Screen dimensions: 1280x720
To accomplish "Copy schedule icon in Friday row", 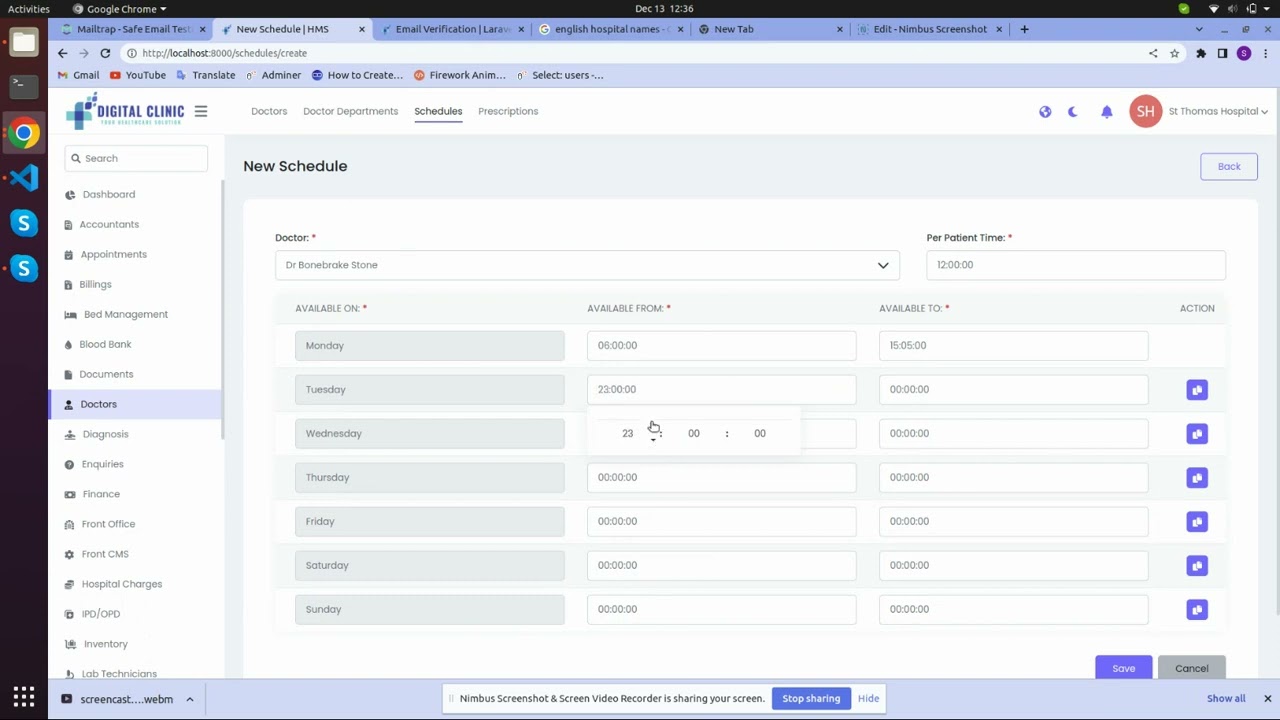I will [1197, 522].
